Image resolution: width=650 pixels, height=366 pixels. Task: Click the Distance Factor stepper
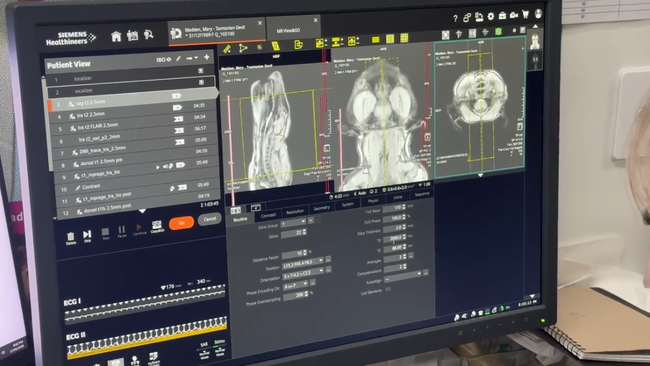click(305, 252)
